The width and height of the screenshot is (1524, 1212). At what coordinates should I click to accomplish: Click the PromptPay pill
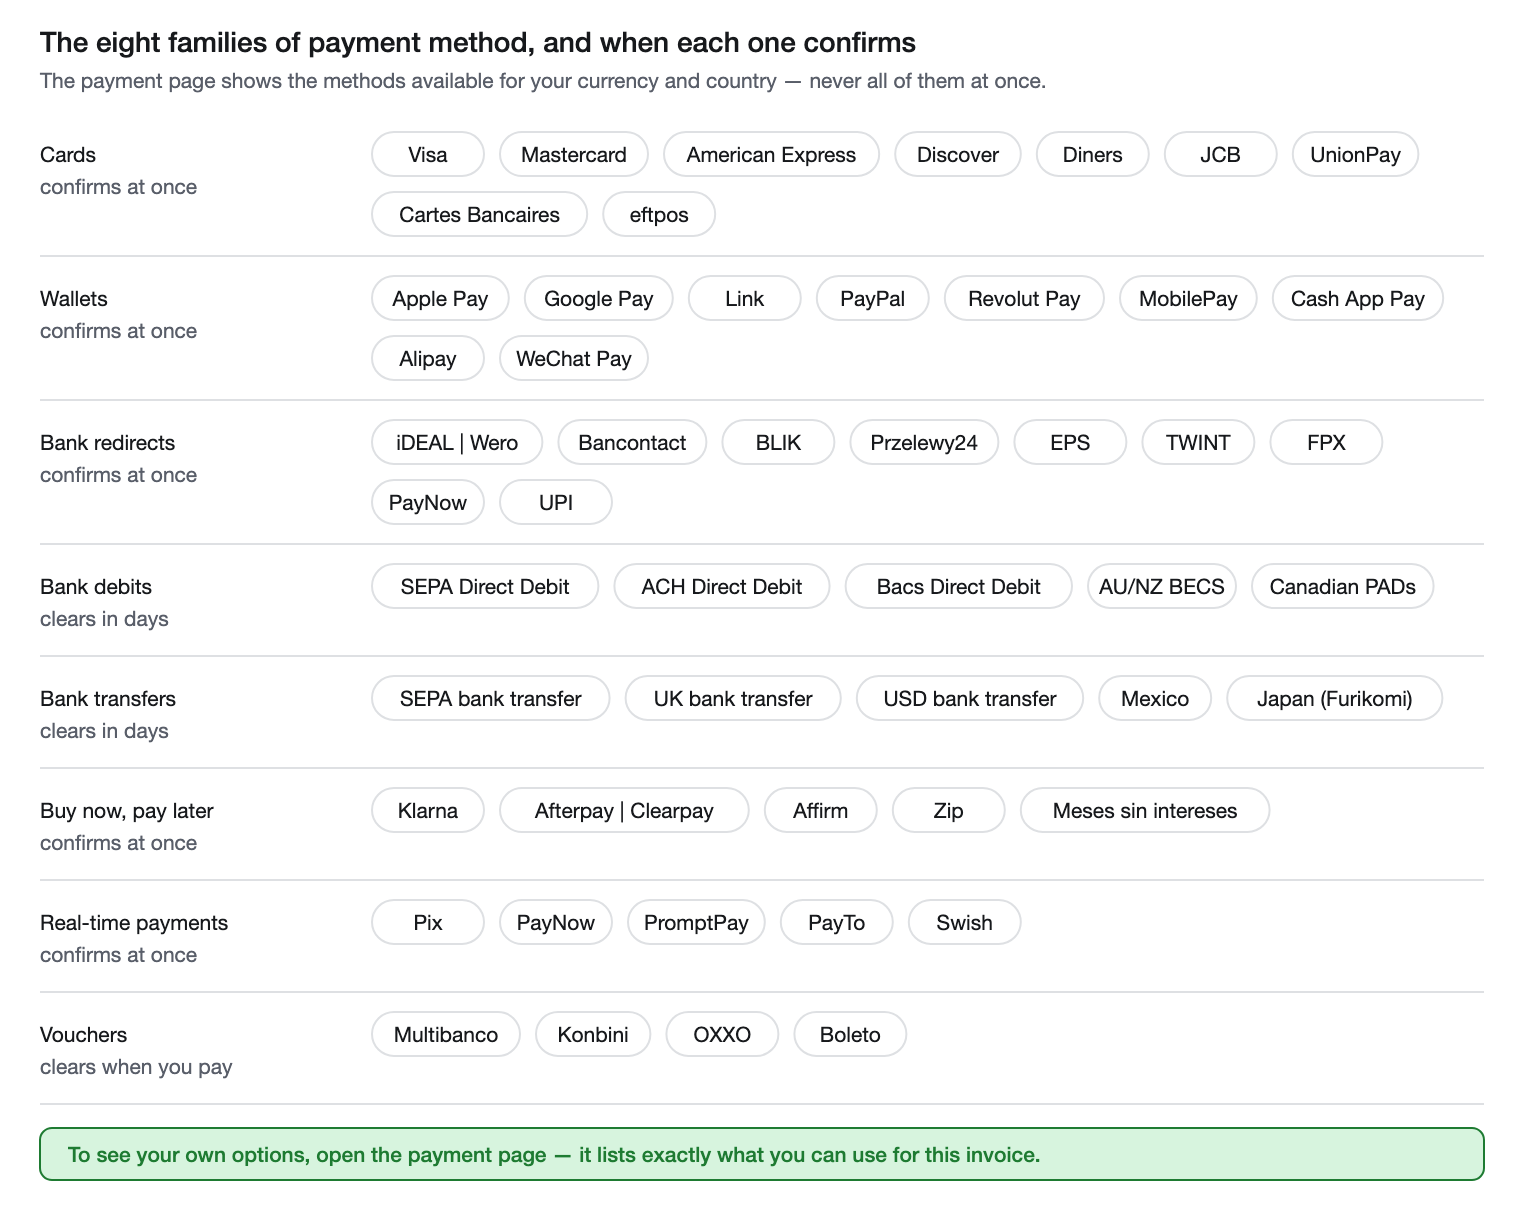(x=696, y=922)
